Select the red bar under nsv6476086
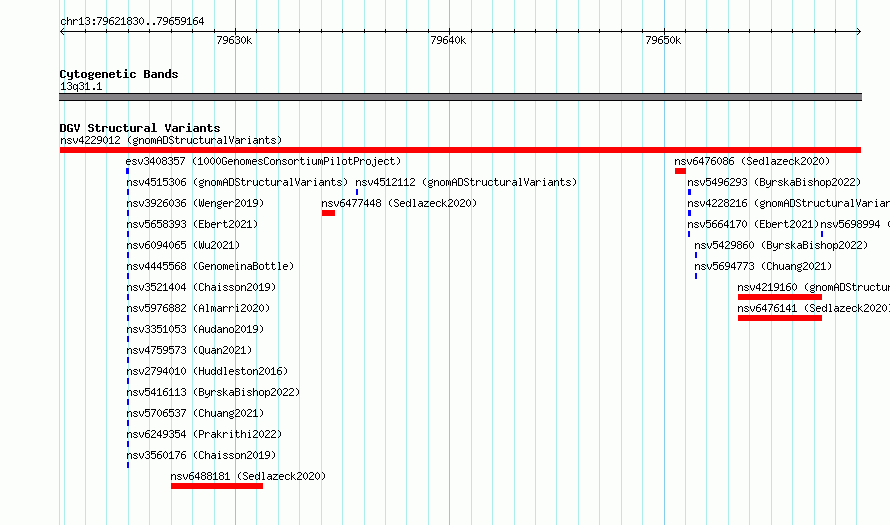The height and width of the screenshot is (525, 890). point(681,171)
